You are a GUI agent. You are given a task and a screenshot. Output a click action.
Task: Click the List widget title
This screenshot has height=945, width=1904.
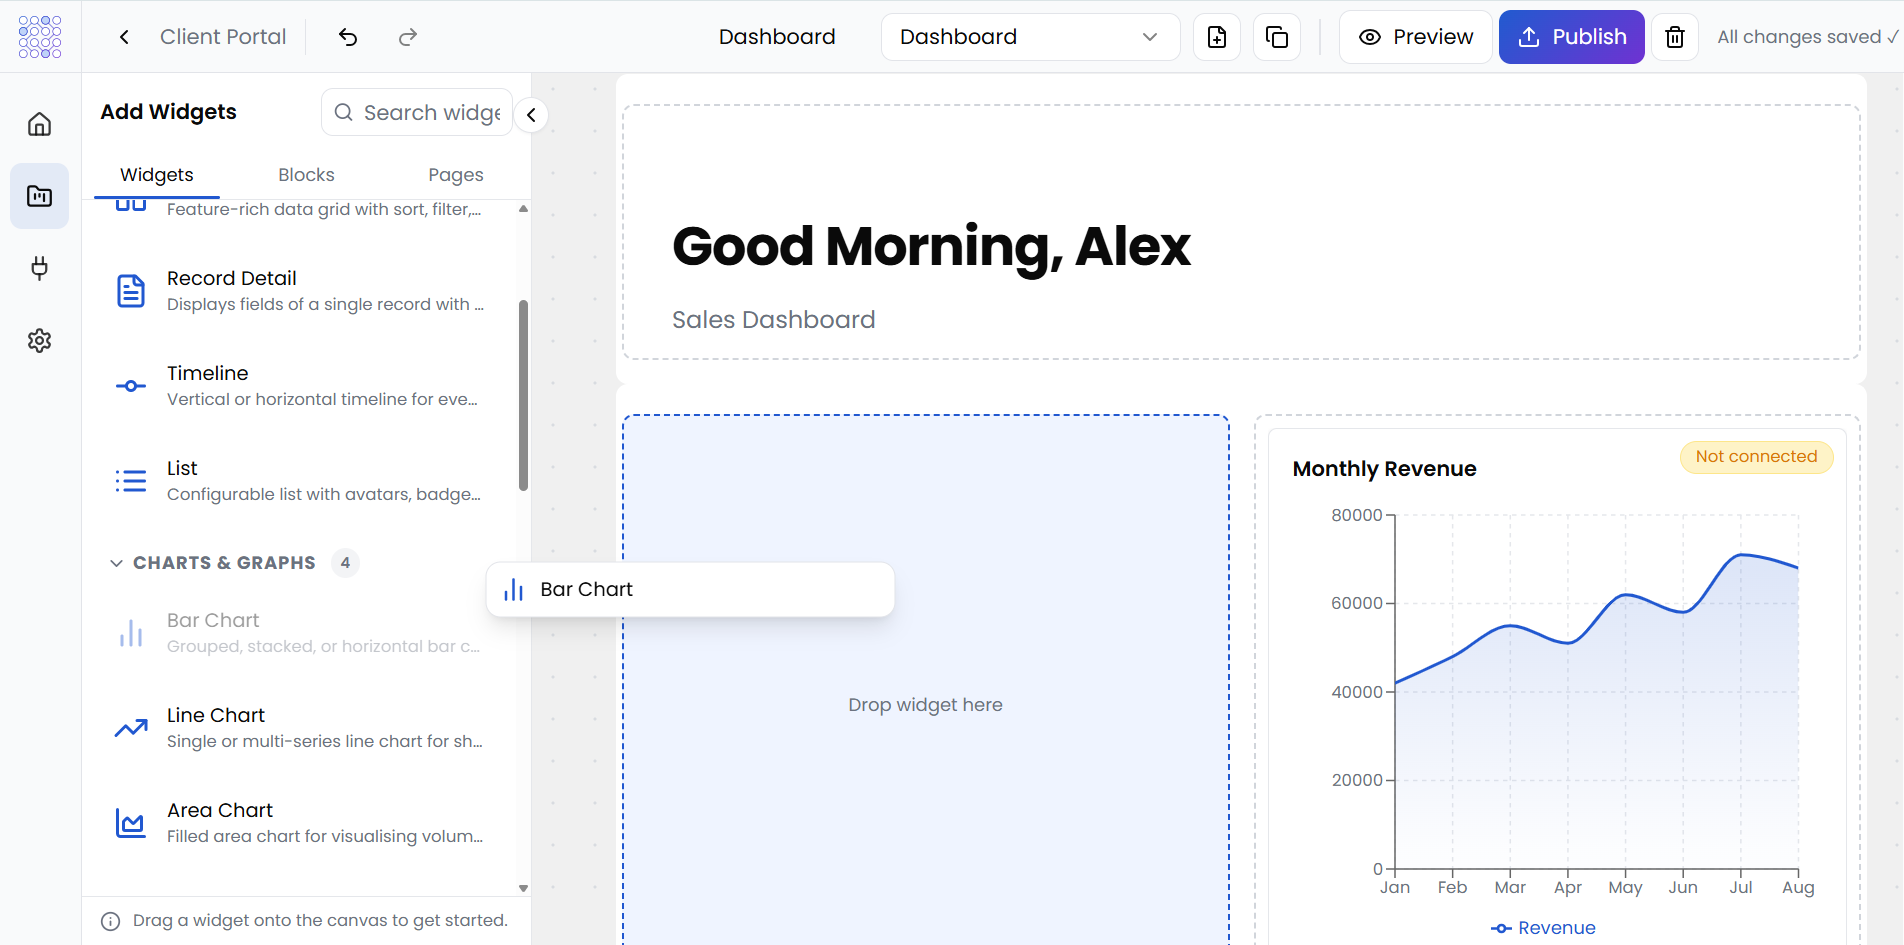tap(182, 468)
